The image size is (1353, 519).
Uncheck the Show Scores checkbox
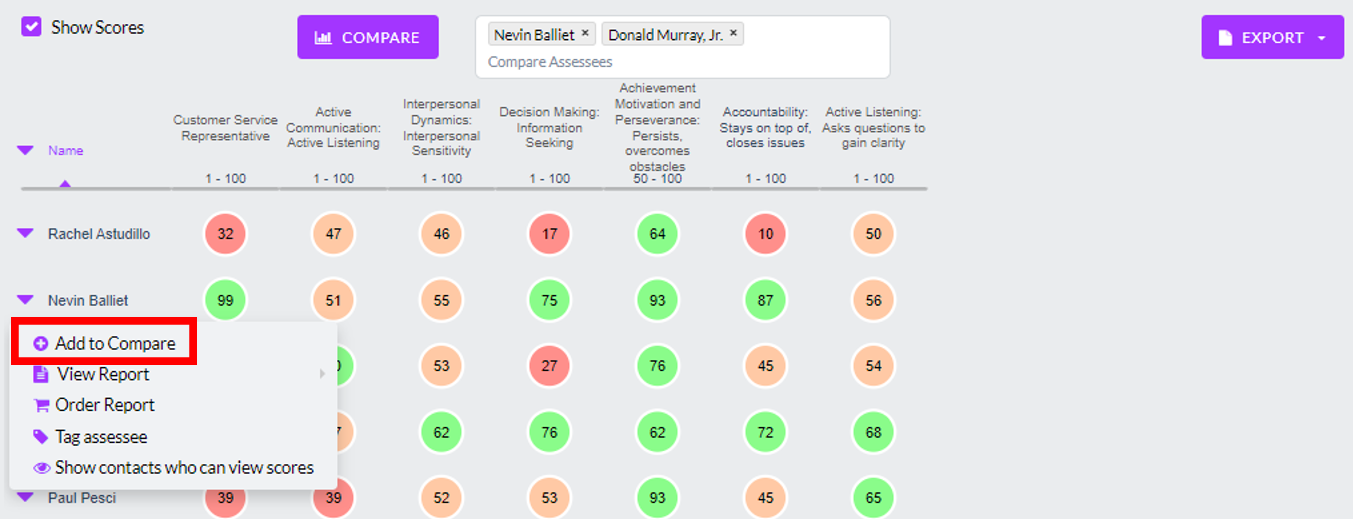coord(31,27)
